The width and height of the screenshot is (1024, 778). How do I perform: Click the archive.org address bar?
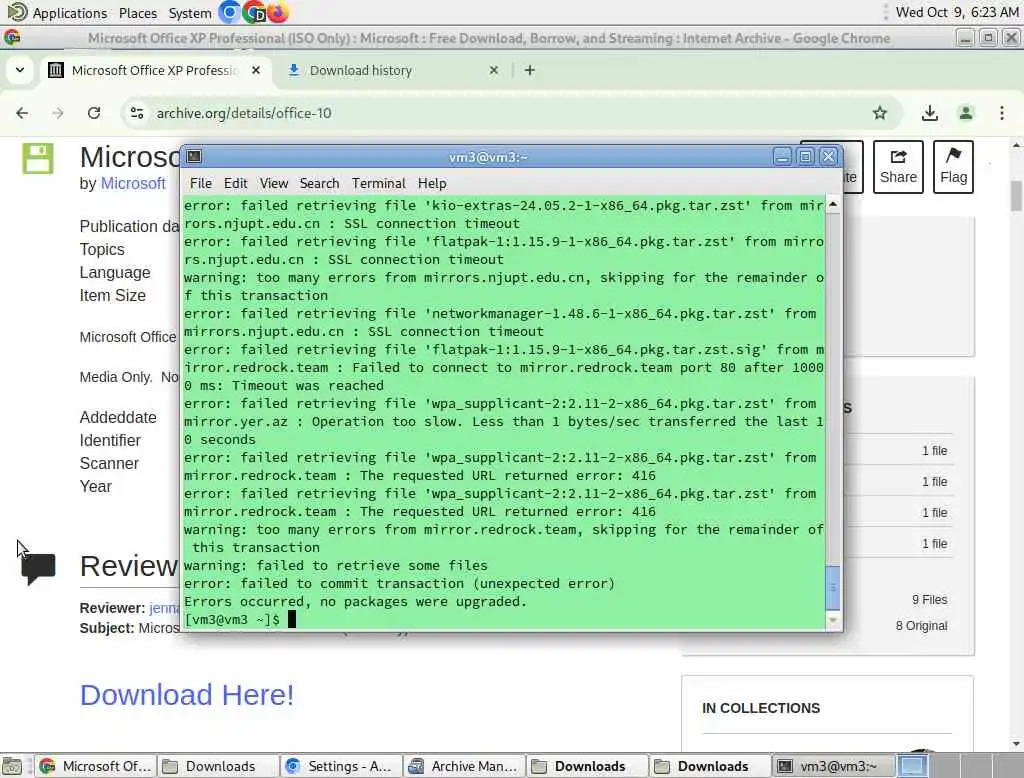click(x=511, y=113)
